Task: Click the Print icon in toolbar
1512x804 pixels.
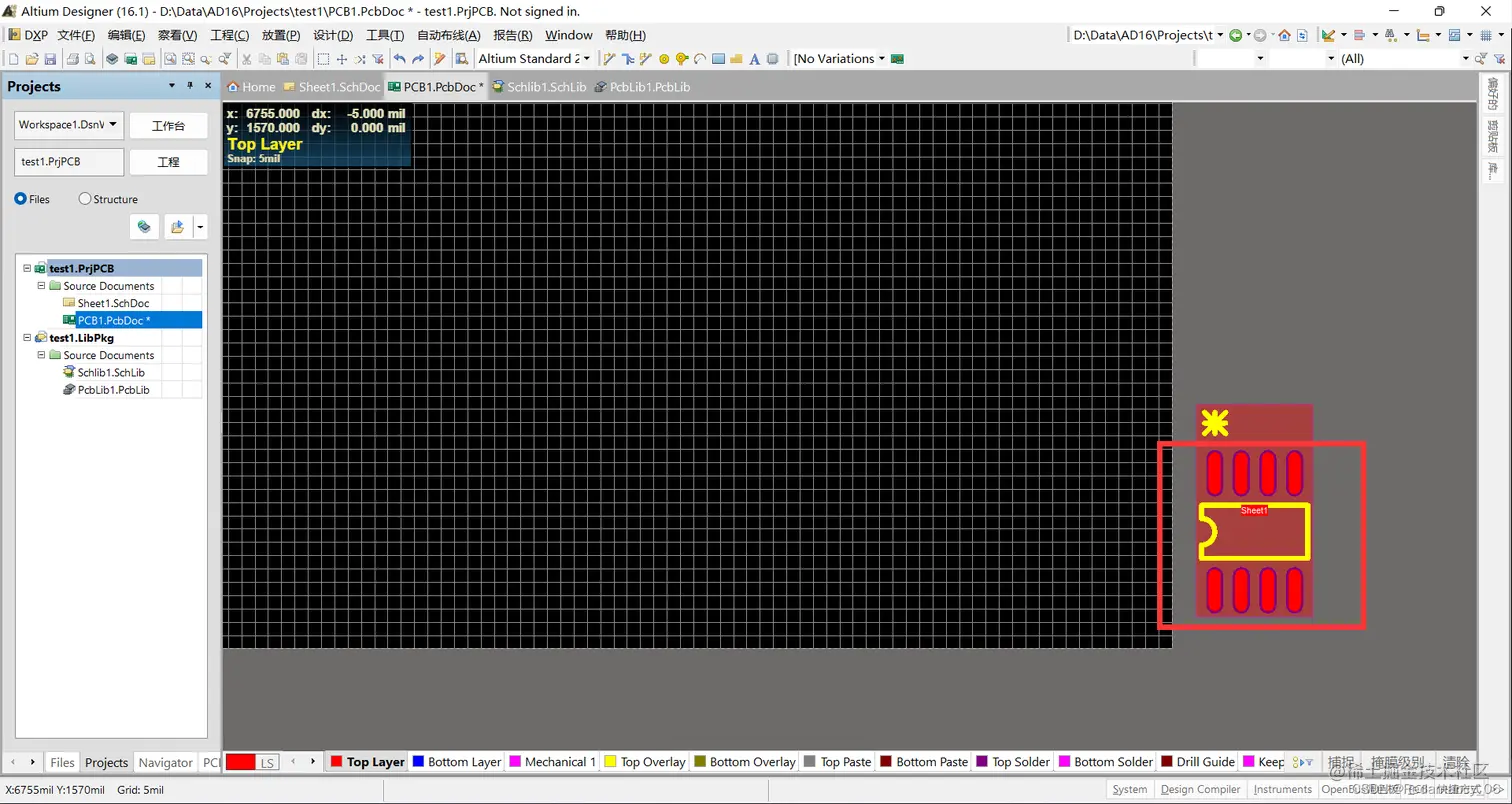Action: point(73,59)
